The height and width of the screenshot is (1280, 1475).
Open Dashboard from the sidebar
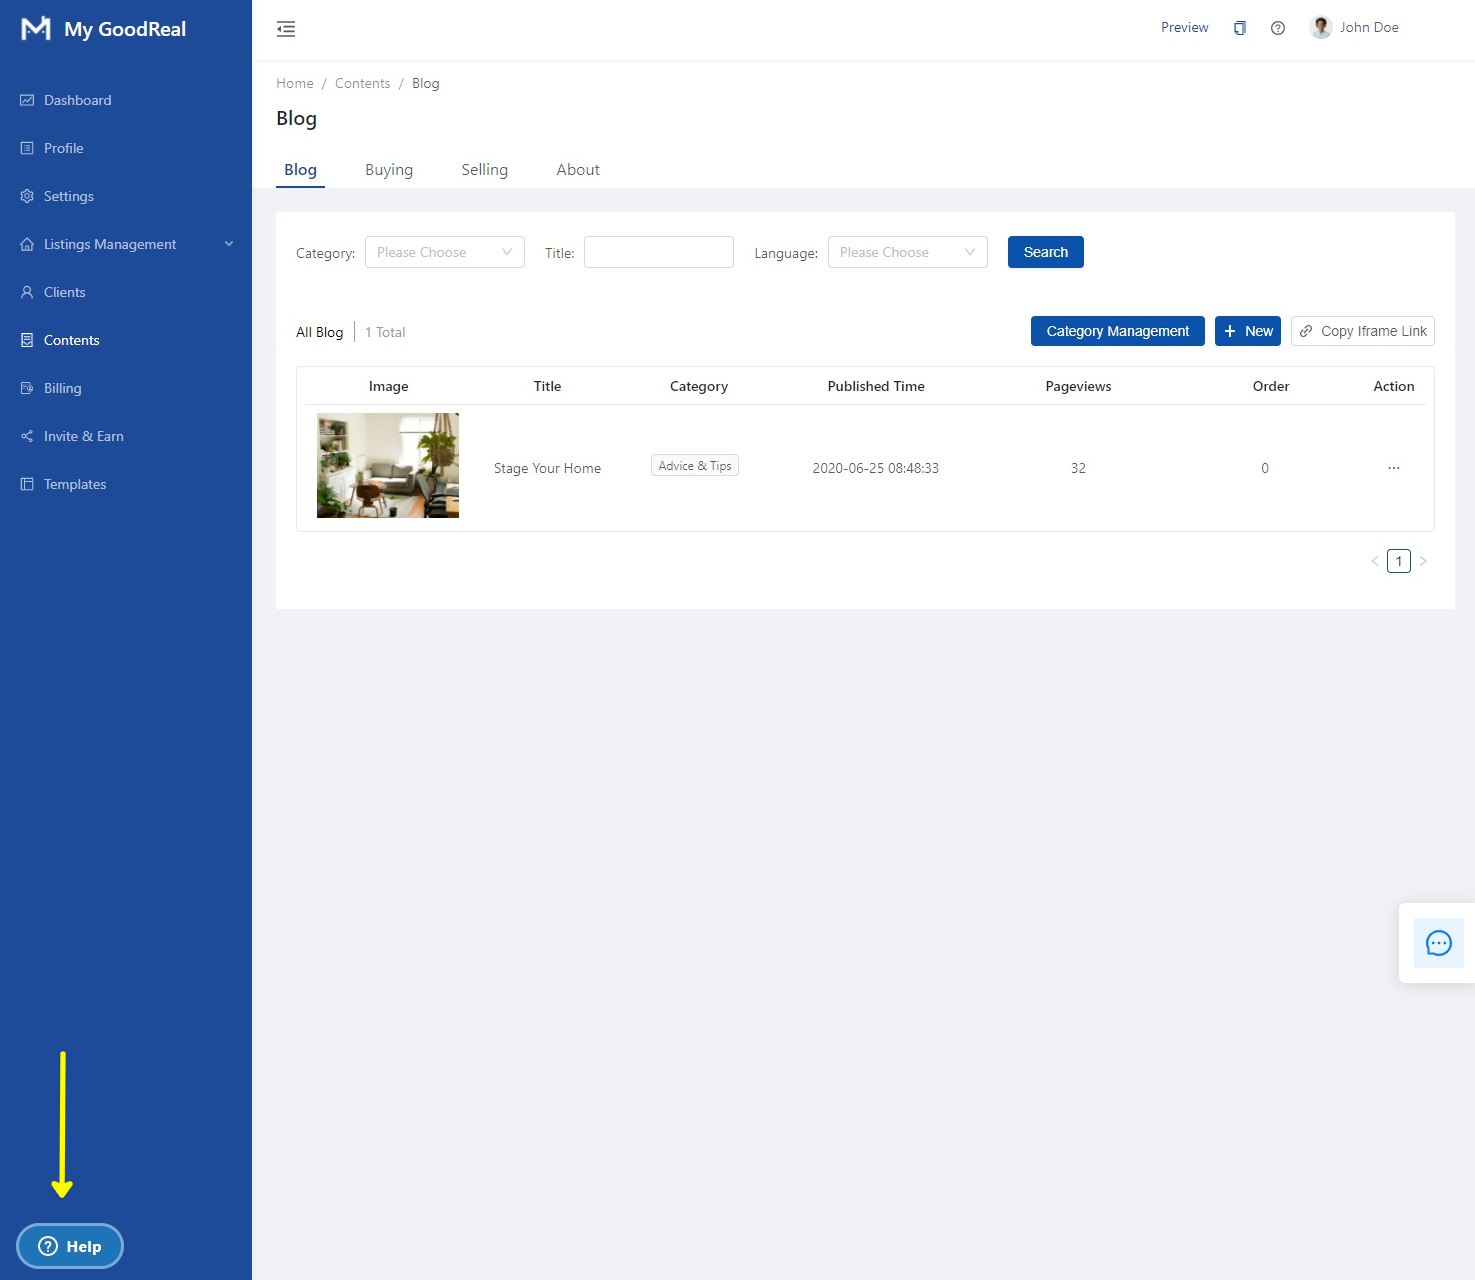[77, 100]
